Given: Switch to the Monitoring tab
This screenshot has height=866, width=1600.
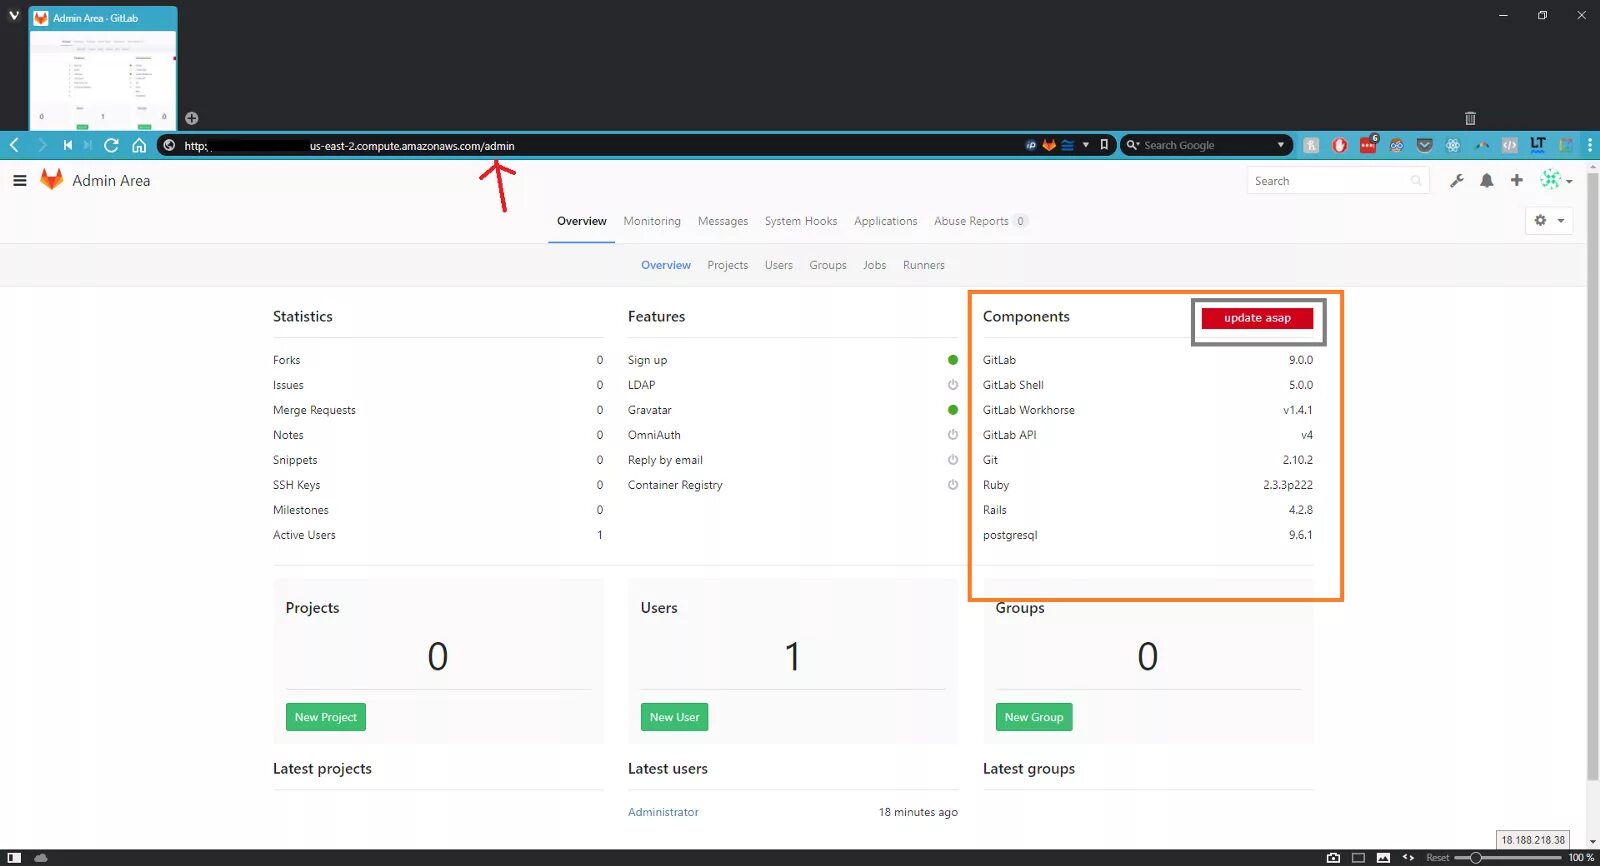Looking at the screenshot, I should [652, 221].
